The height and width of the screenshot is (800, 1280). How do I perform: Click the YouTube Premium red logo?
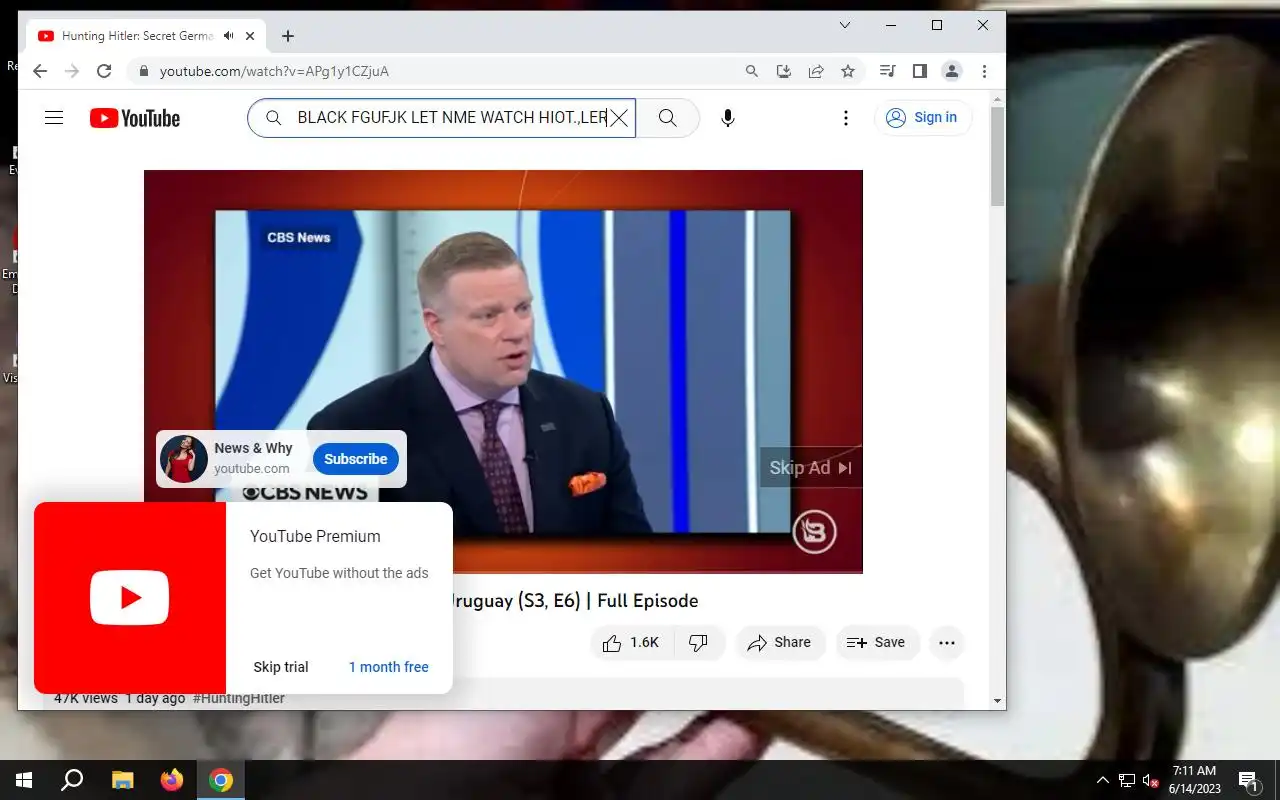pos(130,598)
